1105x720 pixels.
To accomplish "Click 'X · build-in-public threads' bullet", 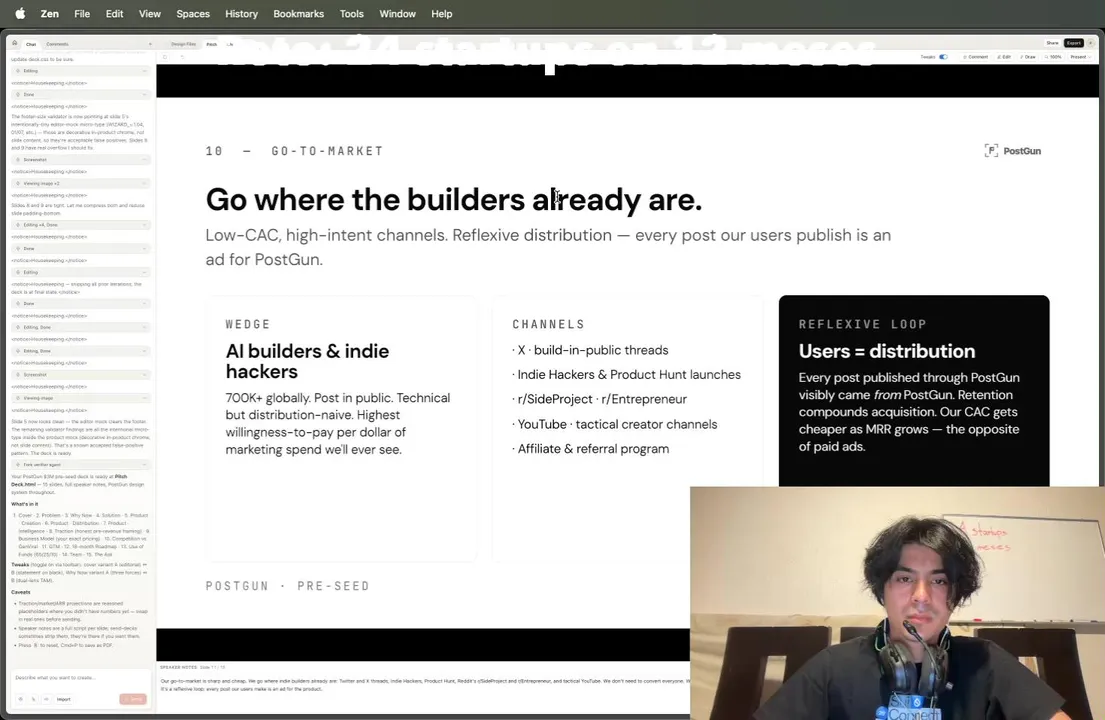I will click(591, 350).
